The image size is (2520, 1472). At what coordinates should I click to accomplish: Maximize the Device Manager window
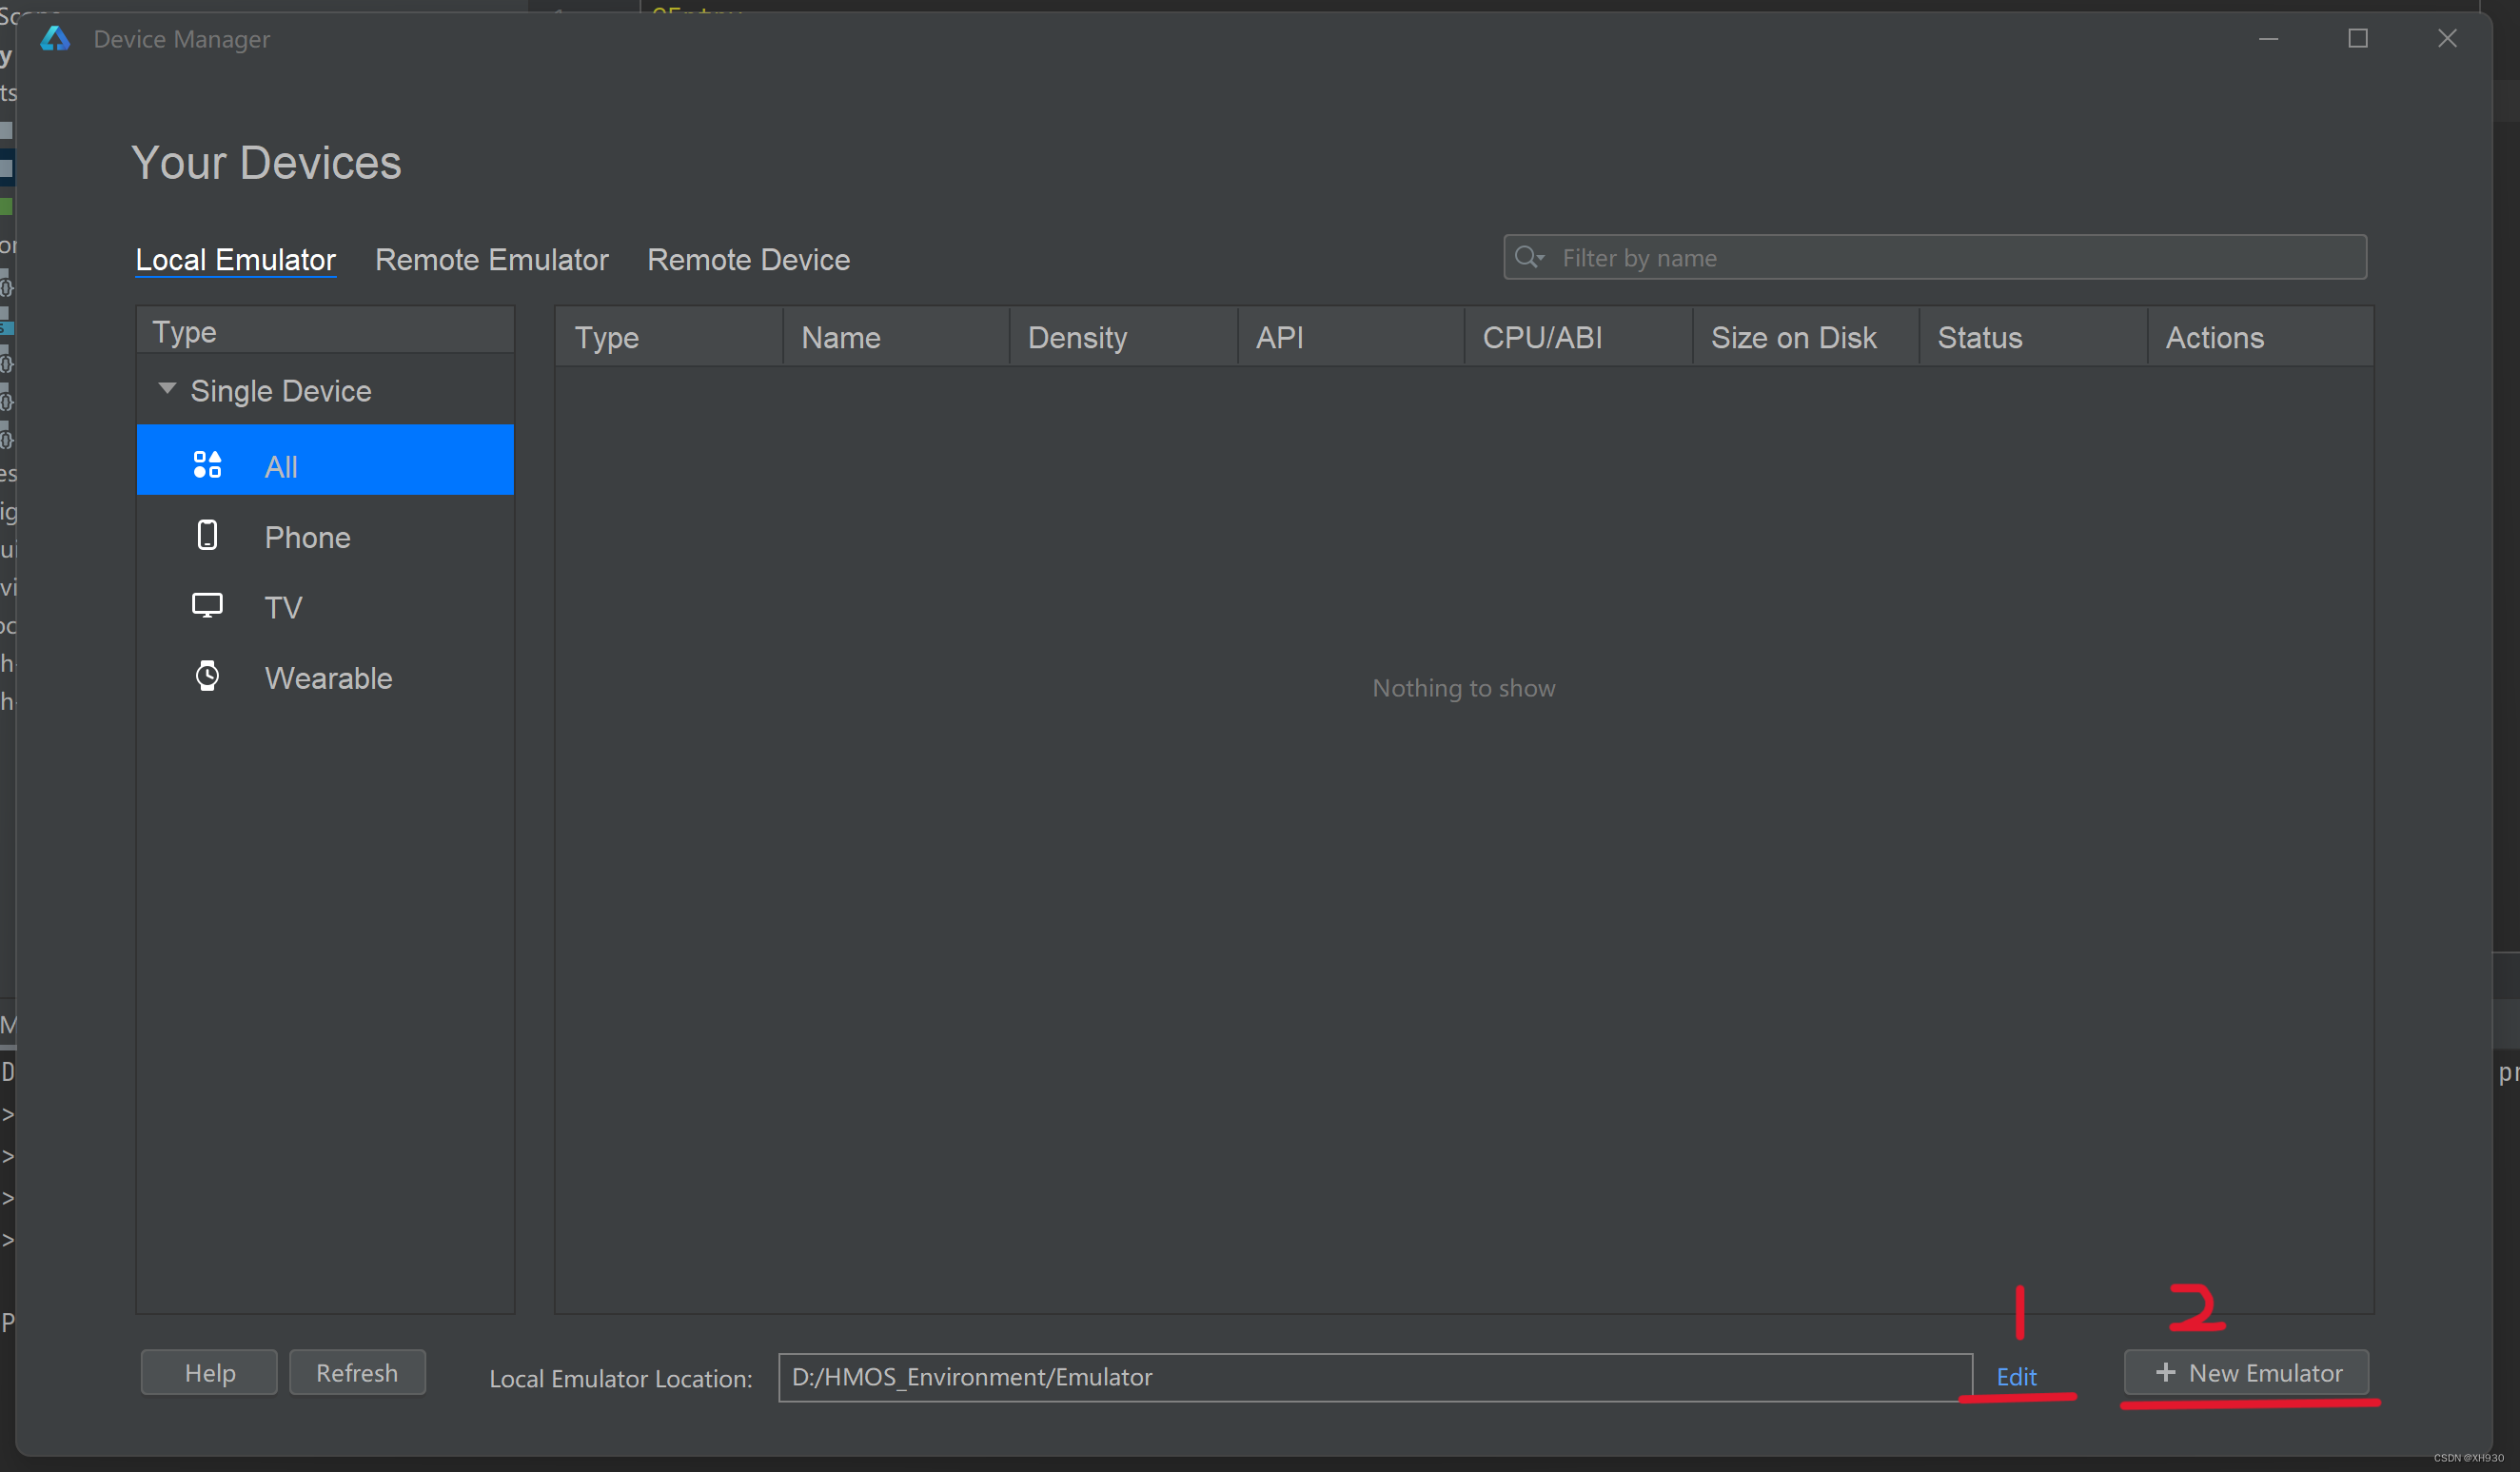2357,39
